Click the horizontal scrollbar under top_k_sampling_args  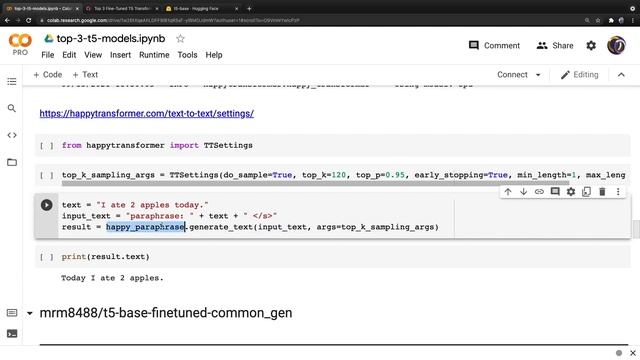[315, 183]
